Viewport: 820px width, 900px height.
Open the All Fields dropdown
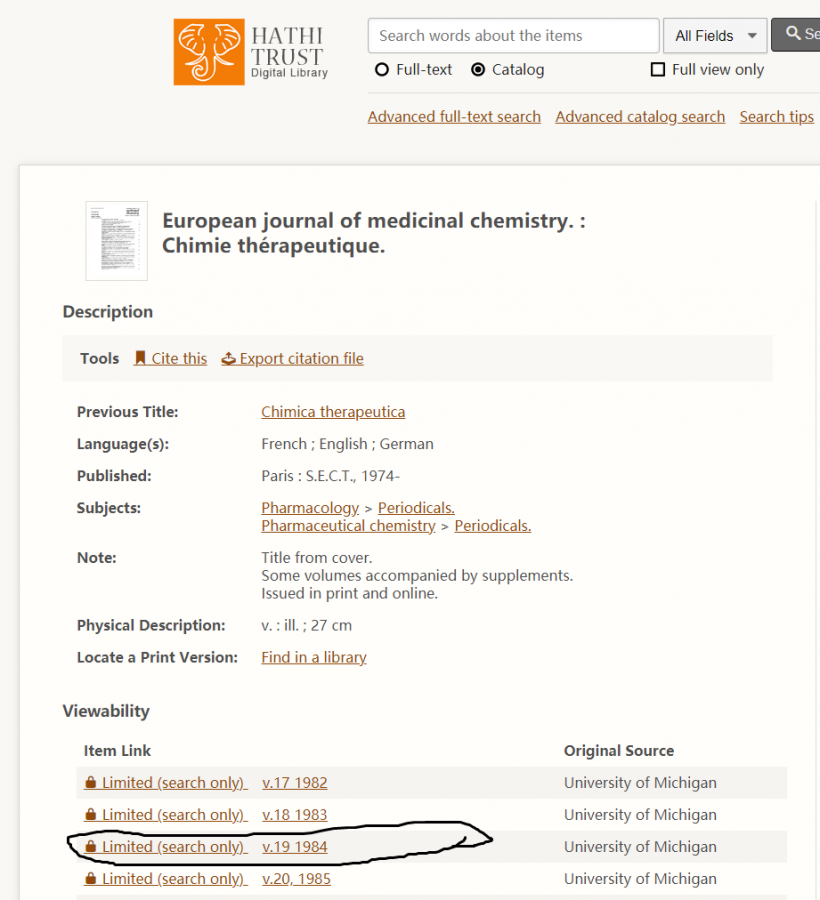point(715,36)
